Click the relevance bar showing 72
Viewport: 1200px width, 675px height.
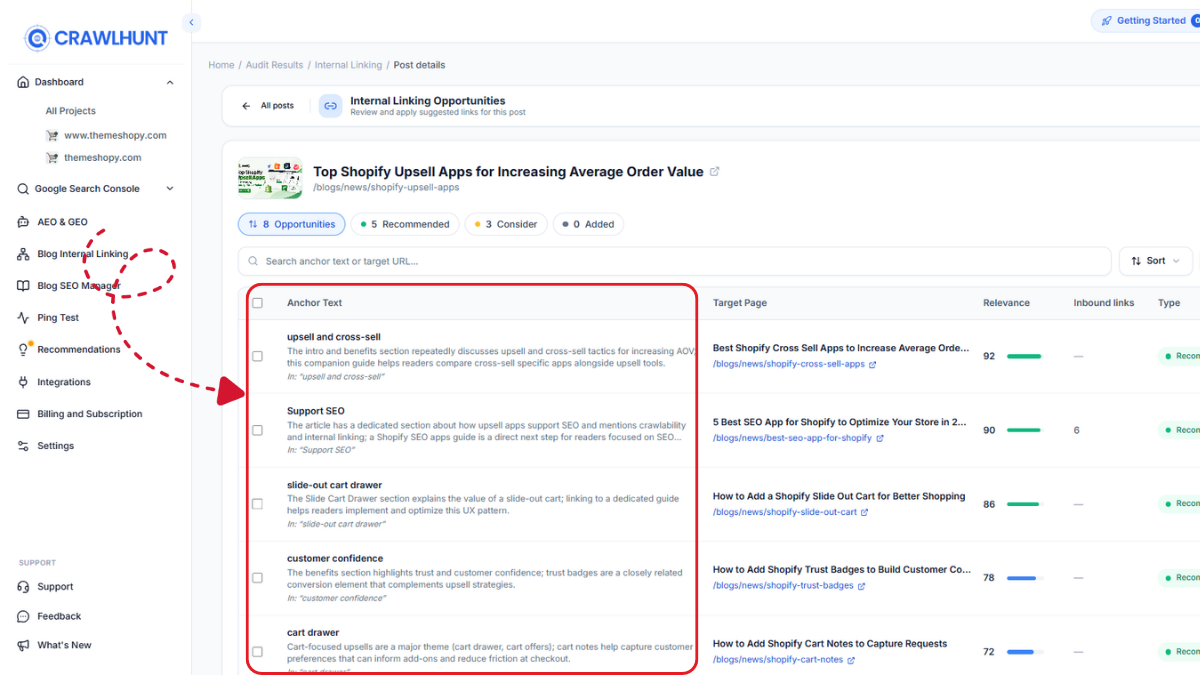(1024, 652)
